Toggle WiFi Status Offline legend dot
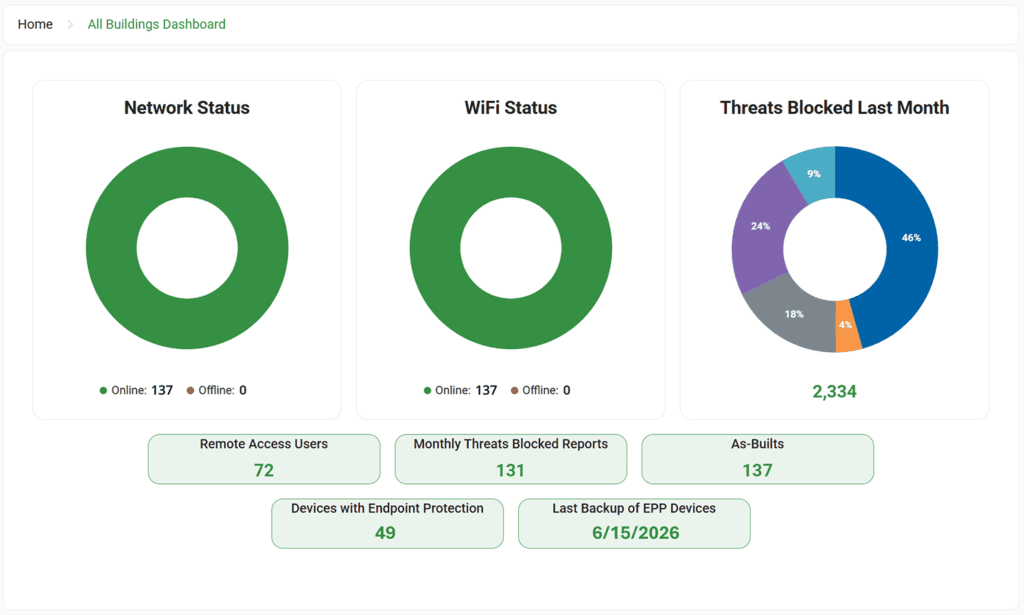 (x=515, y=390)
